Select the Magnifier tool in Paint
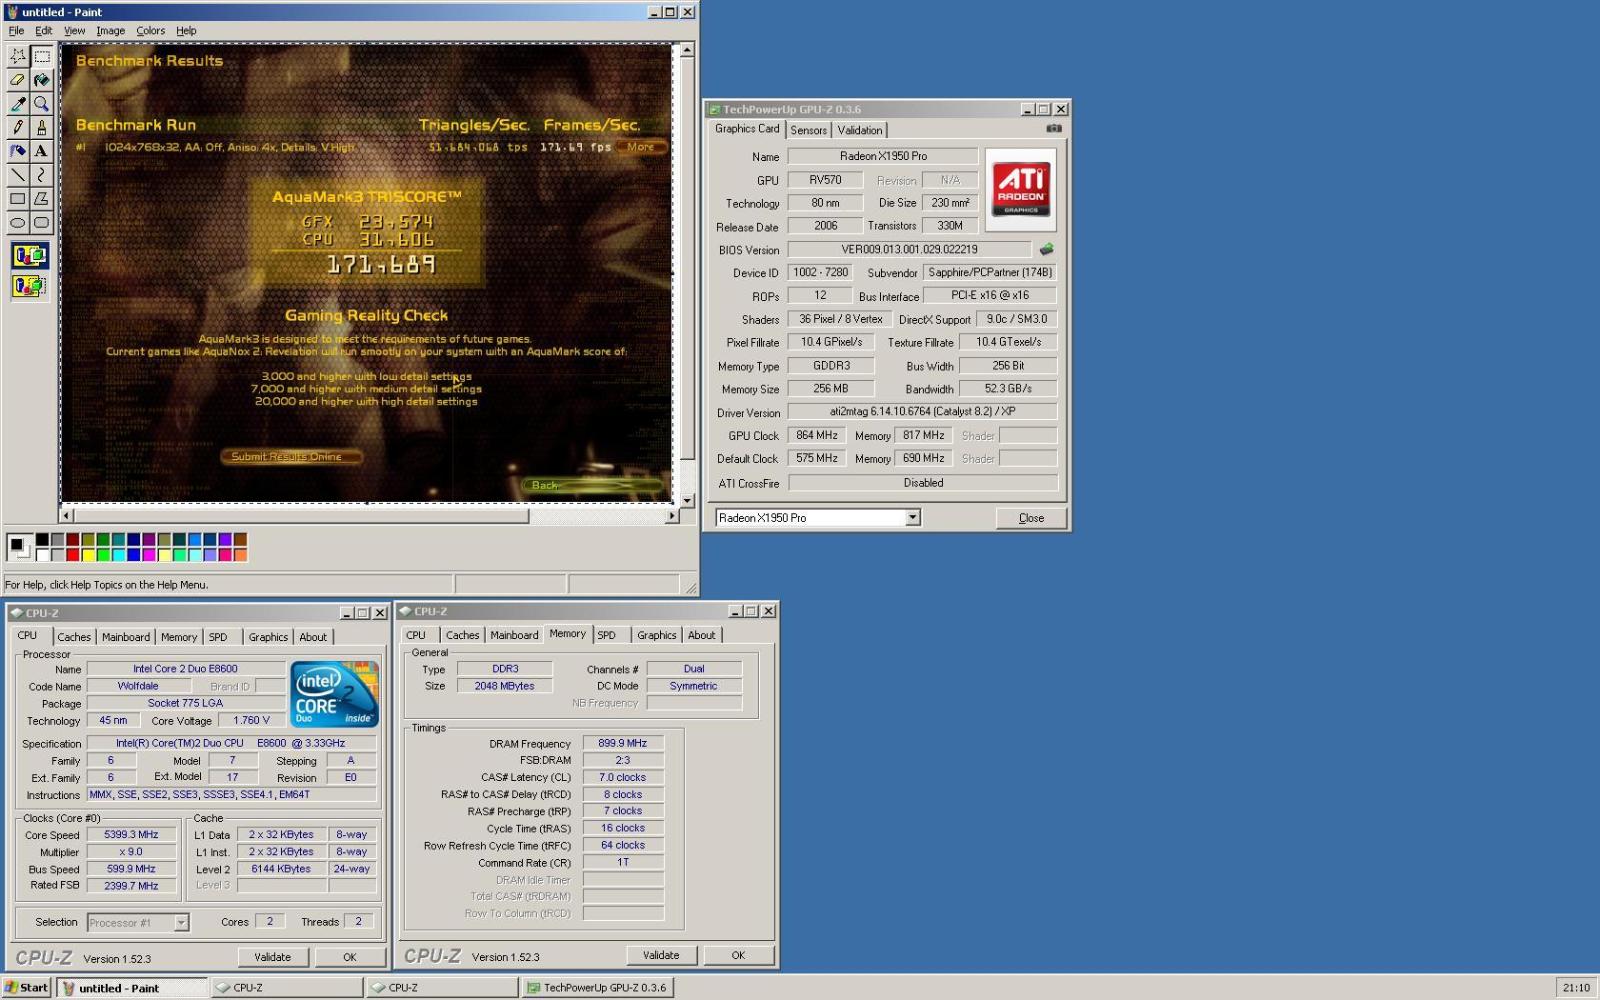This screenshot has height=1000, width=1600. pyautogui.click(x=42, y=104)
